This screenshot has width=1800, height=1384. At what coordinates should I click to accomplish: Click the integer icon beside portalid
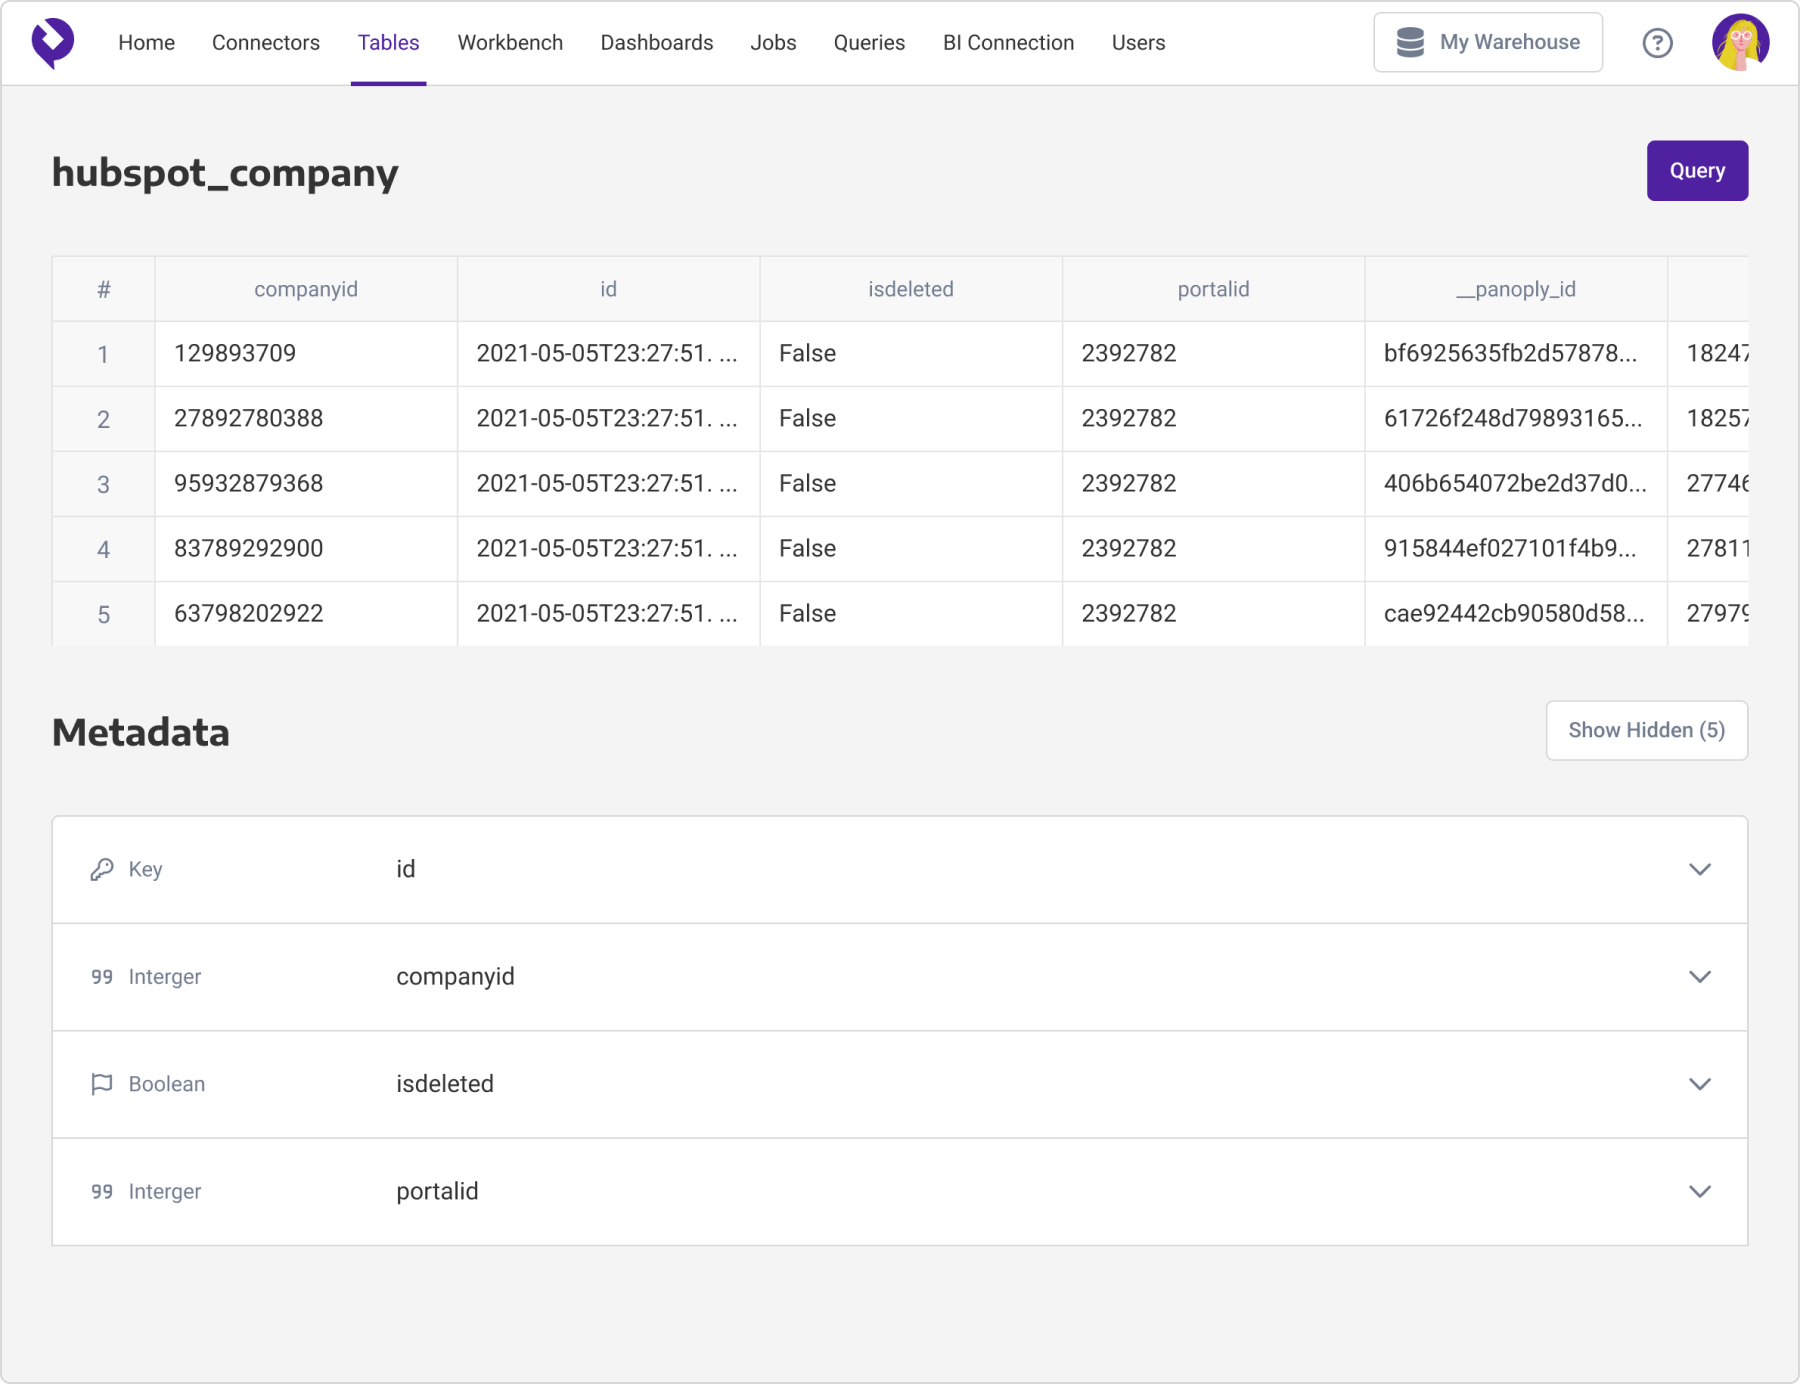[101, 1192]
